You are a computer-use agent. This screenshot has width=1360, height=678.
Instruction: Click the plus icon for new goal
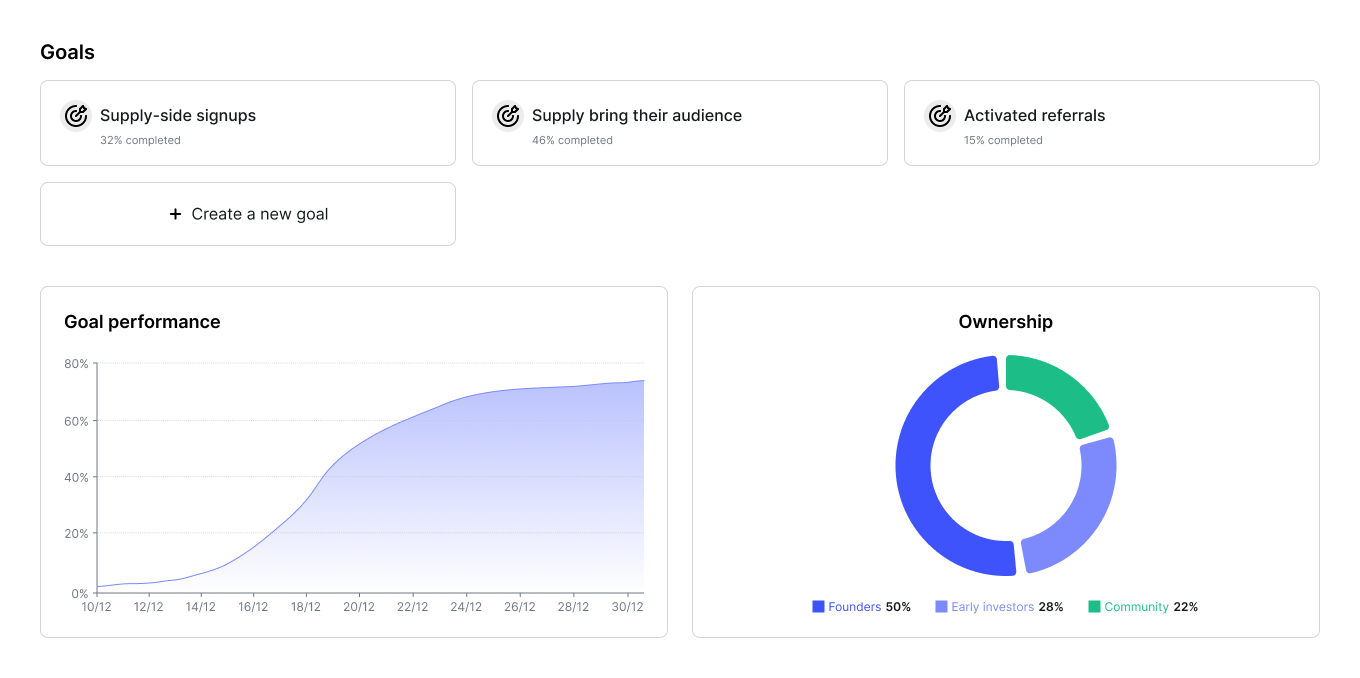pyautogui.click(x=175, y=214)
